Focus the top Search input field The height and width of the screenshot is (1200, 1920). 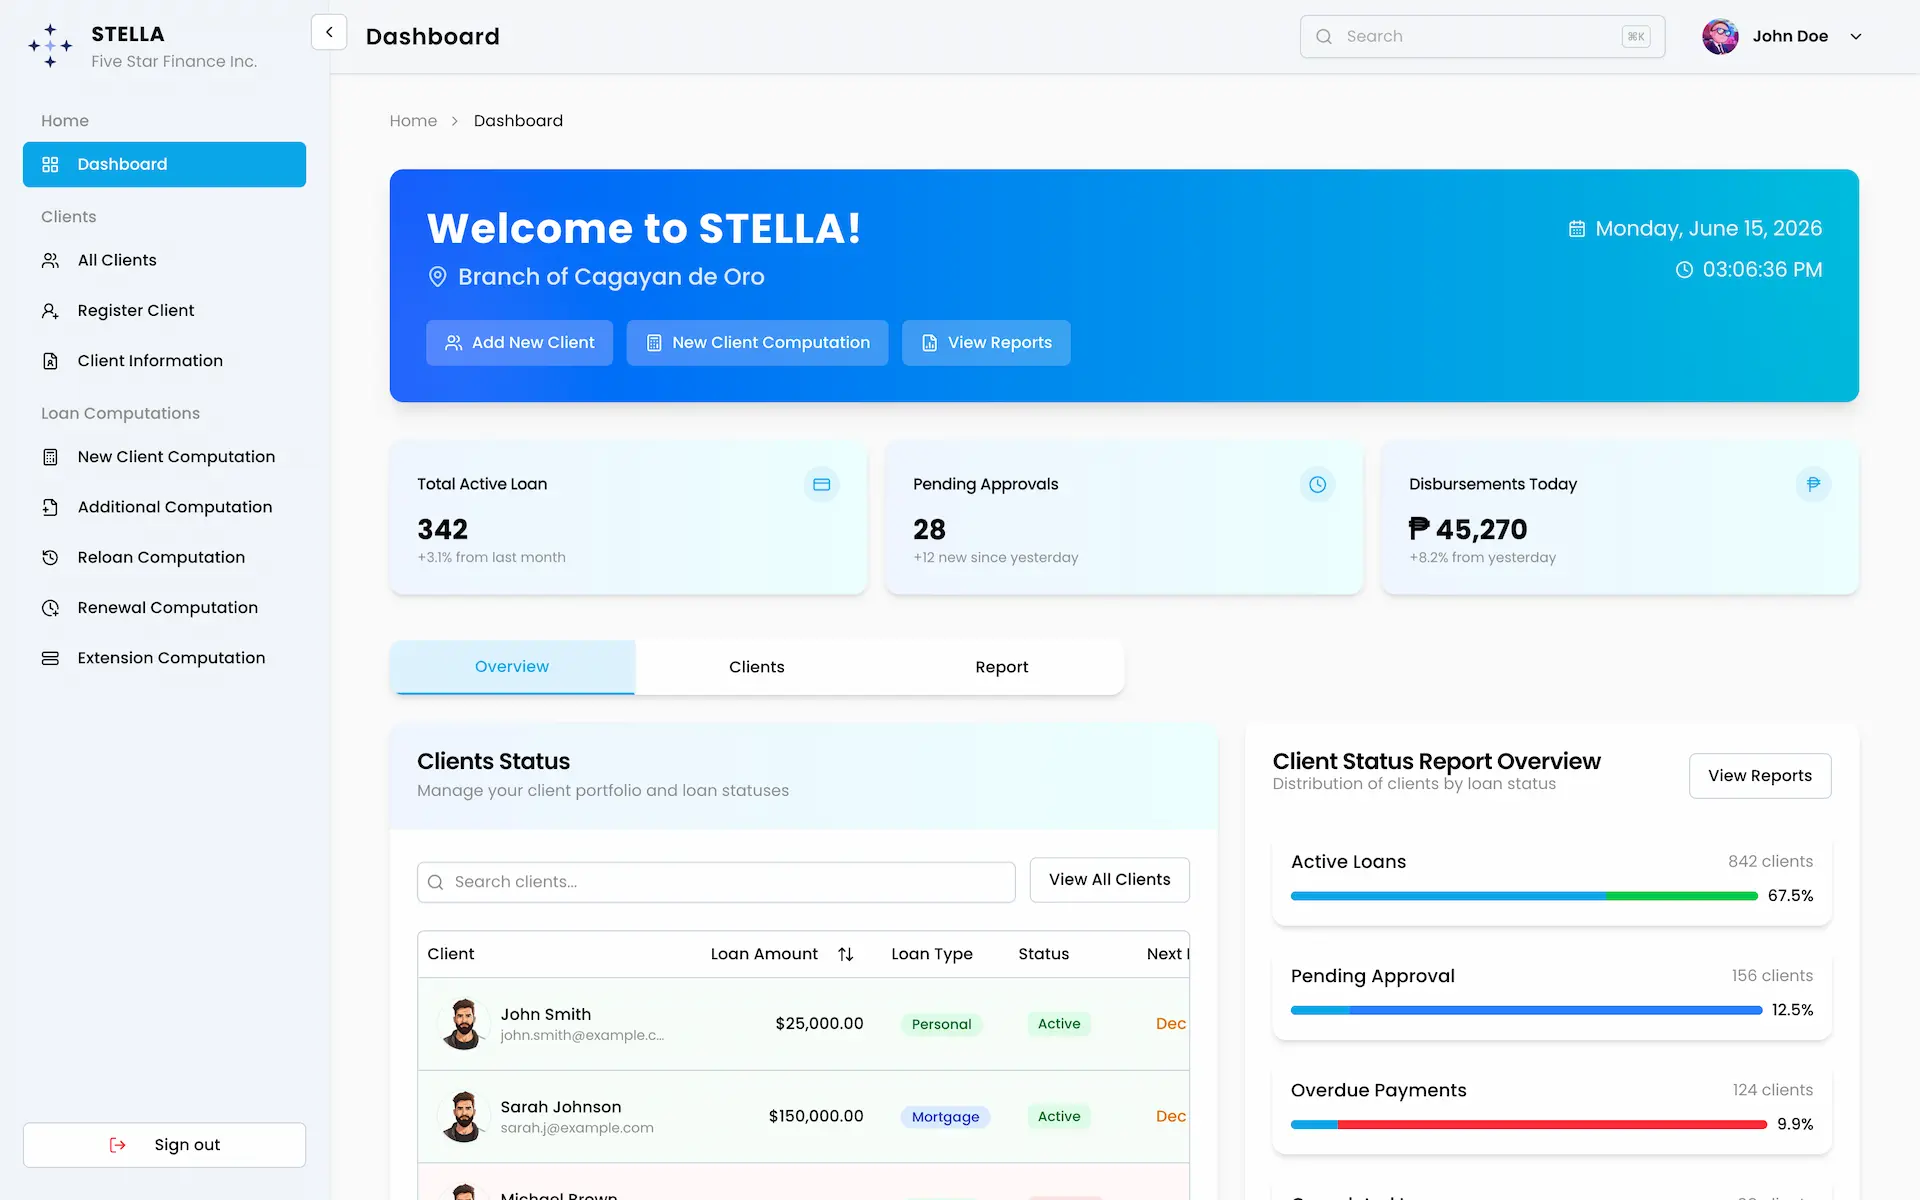point(1482,36)
